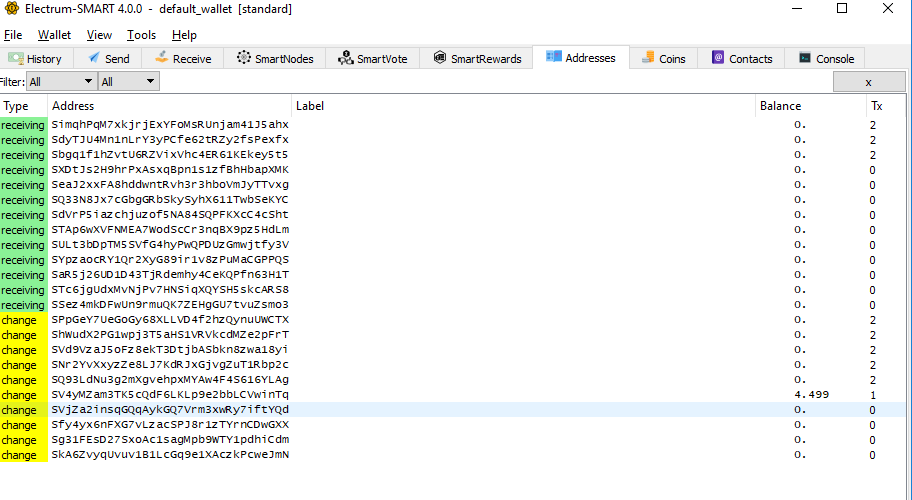Sort by the Balance column header
The width and height of the screenshot is (912, 500).
tap(811, 106)
